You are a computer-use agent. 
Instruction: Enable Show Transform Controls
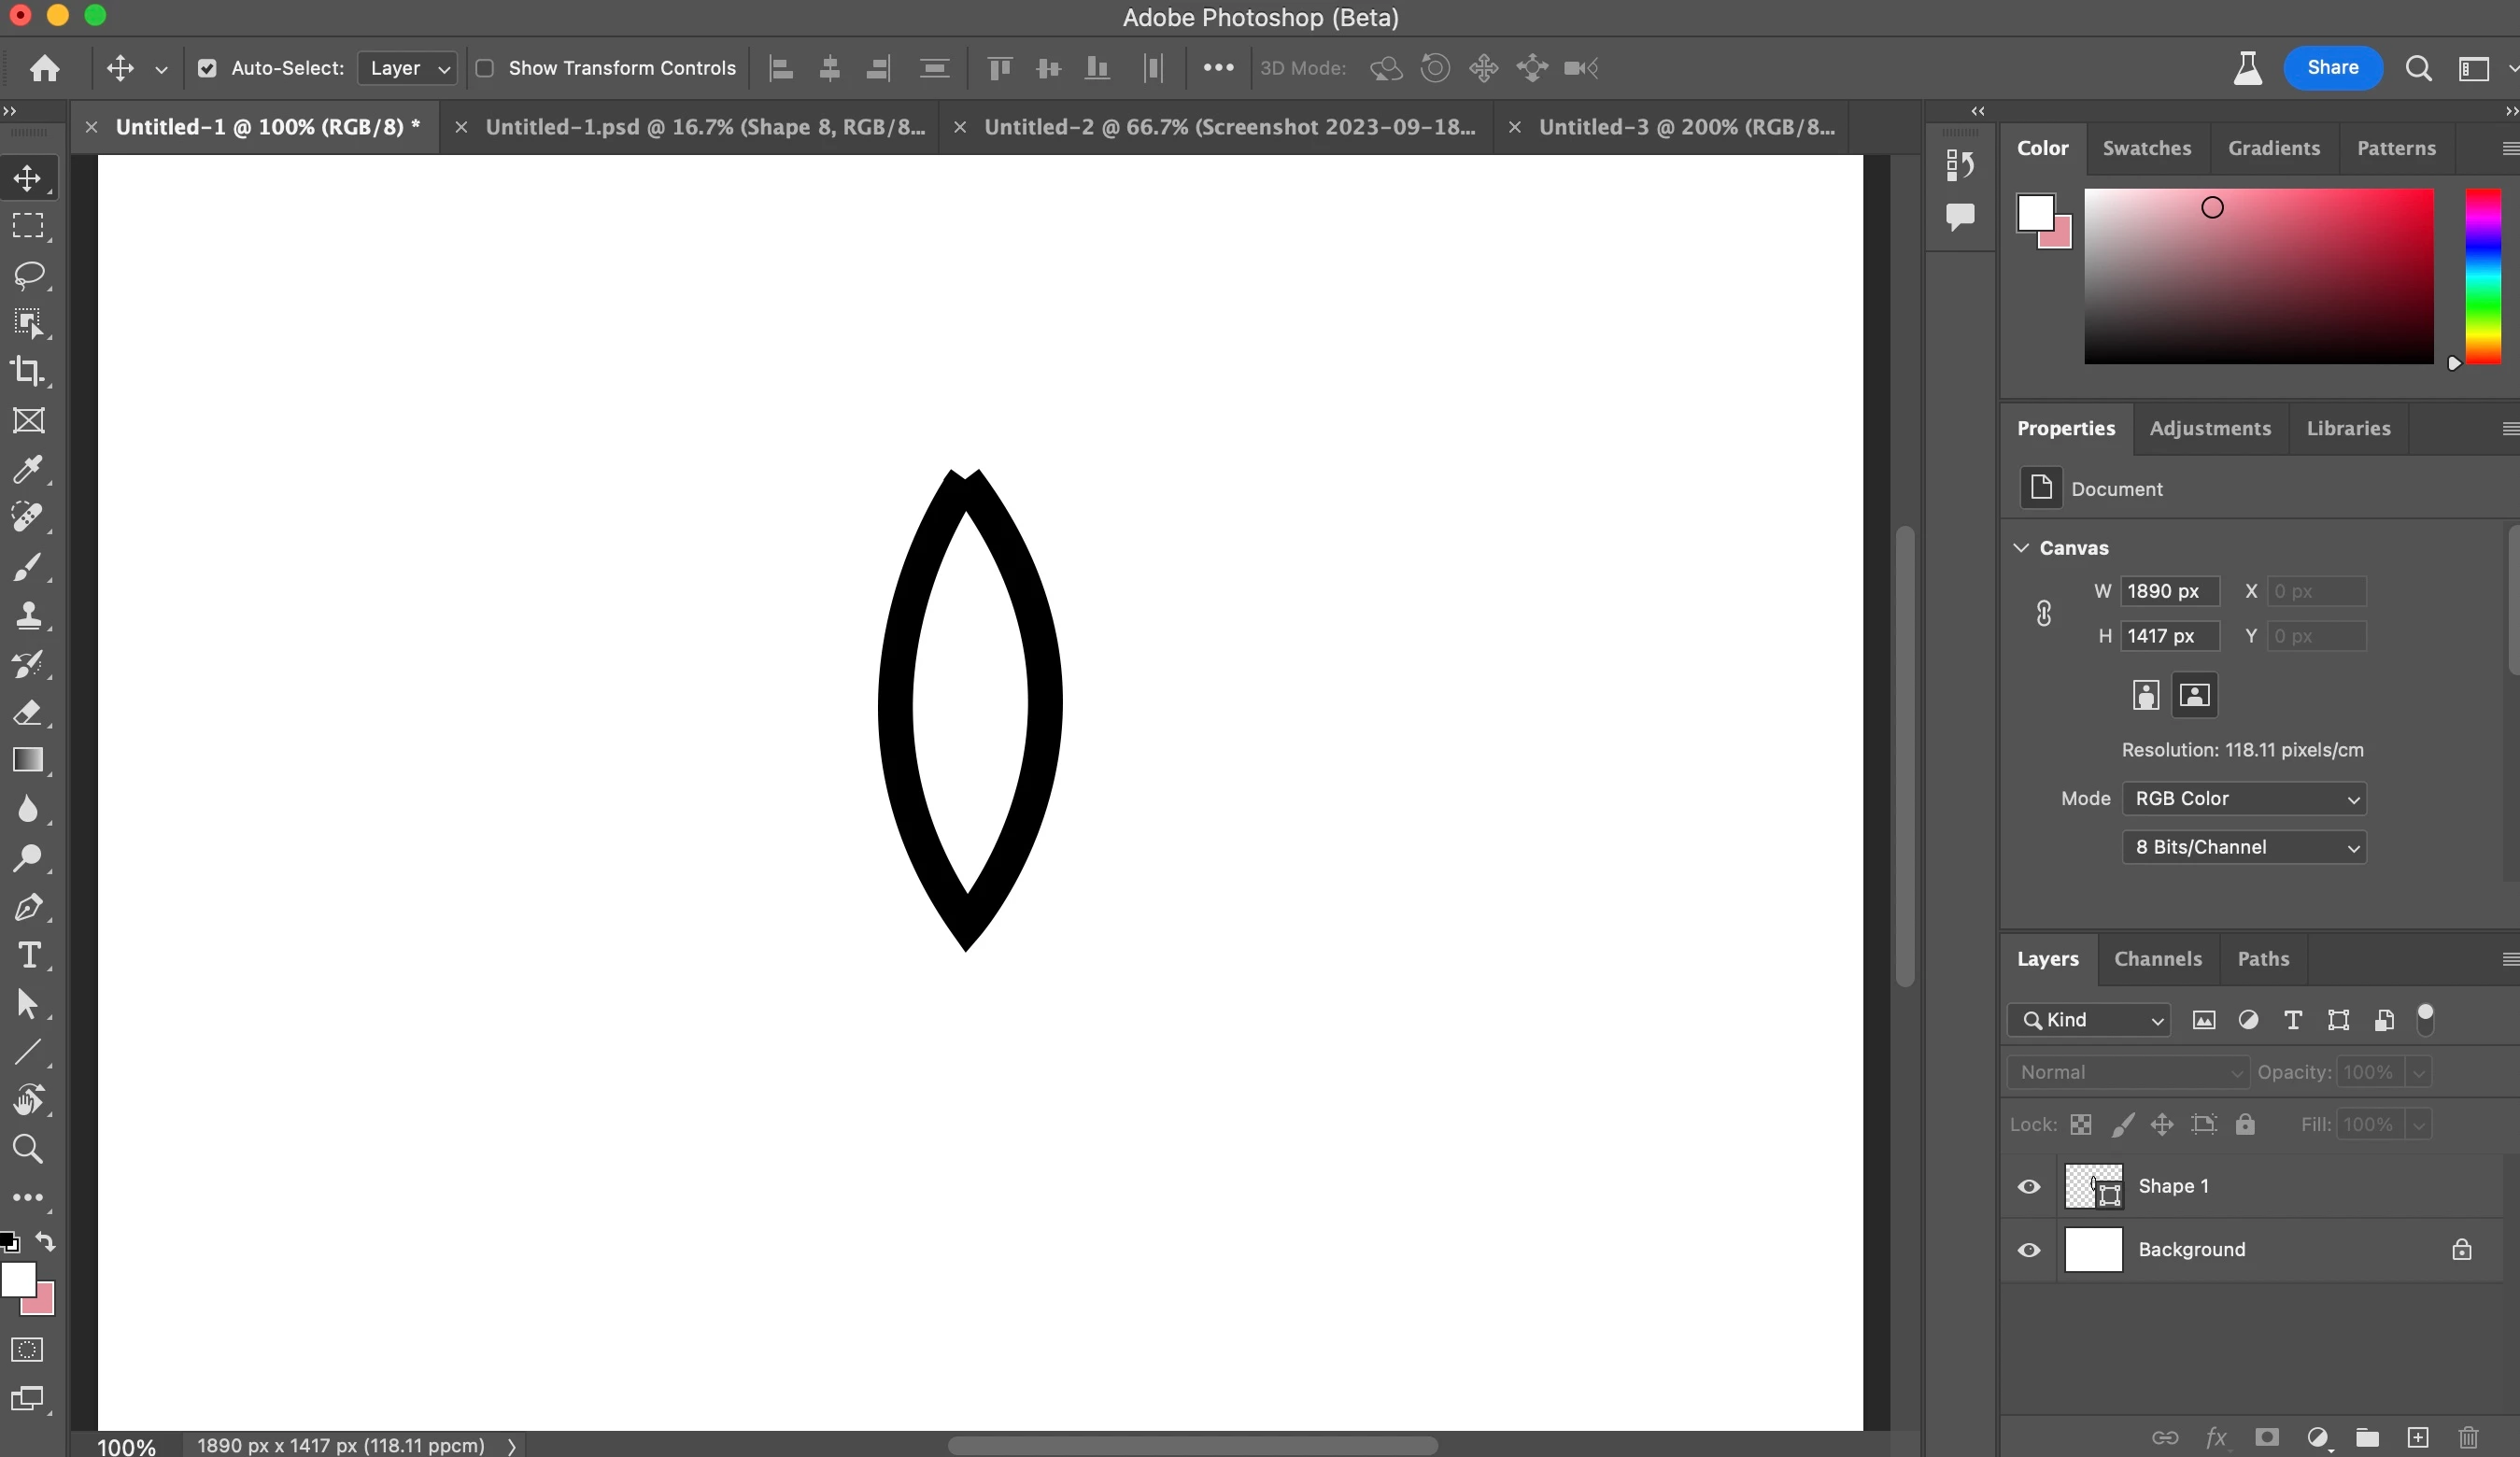click(x=485, y=68)
